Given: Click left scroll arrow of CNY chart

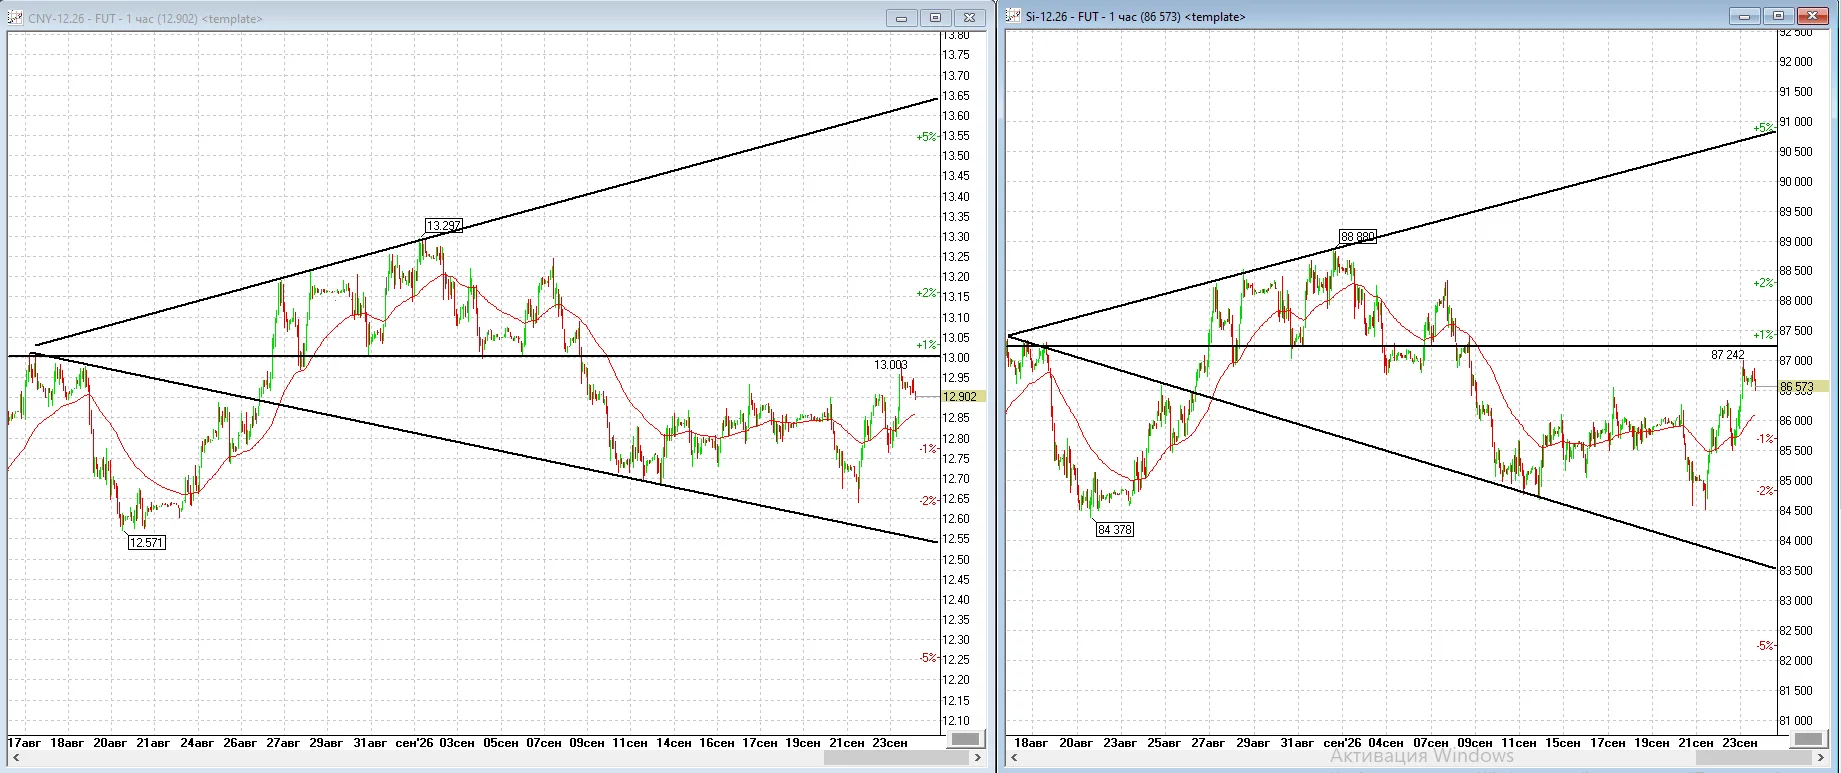Looking at the screenshot, I should (15, 758).
